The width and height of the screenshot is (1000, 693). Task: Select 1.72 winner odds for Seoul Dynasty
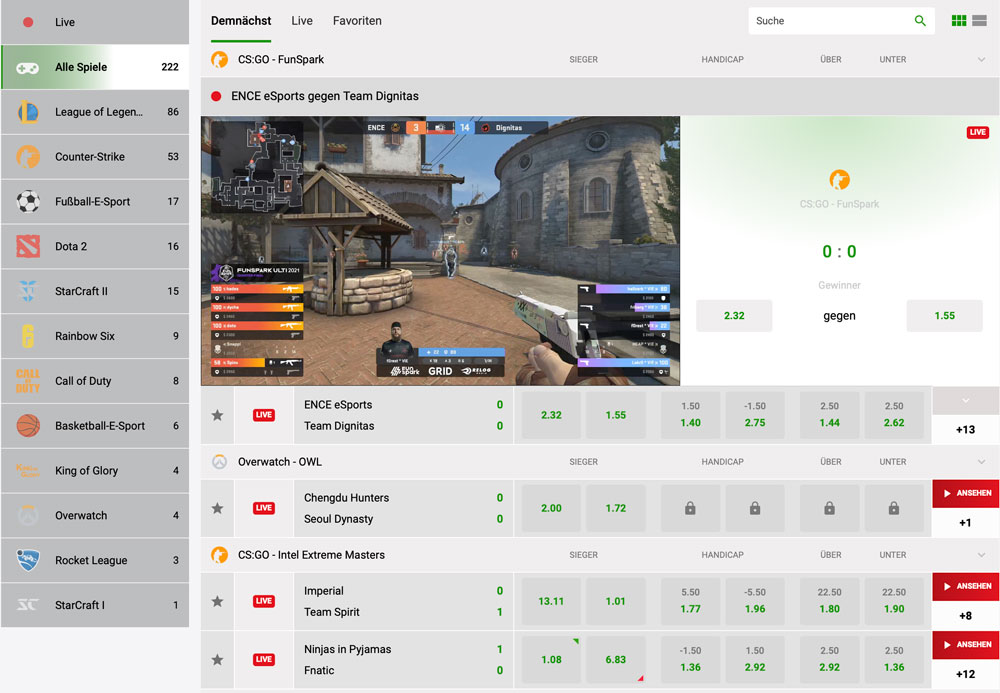615,508
